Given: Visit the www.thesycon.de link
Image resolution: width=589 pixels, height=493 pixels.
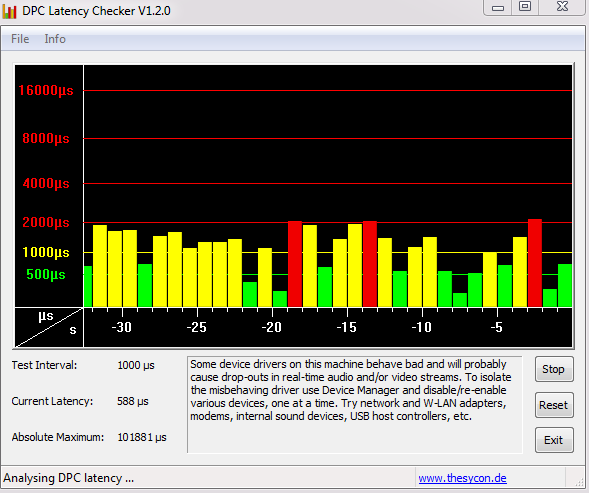Looking at the screenshot, I should [x=462, y=478].
